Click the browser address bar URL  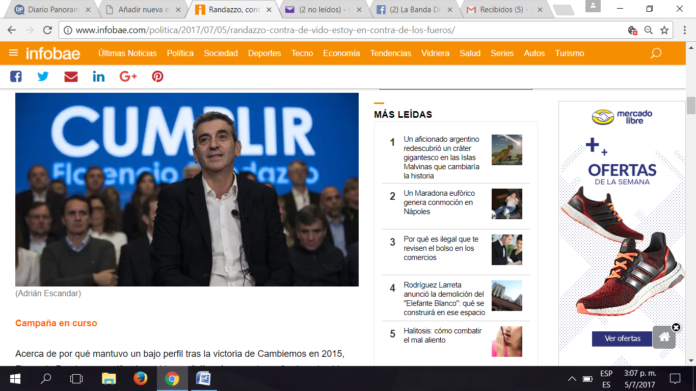(x=265, y=30)
